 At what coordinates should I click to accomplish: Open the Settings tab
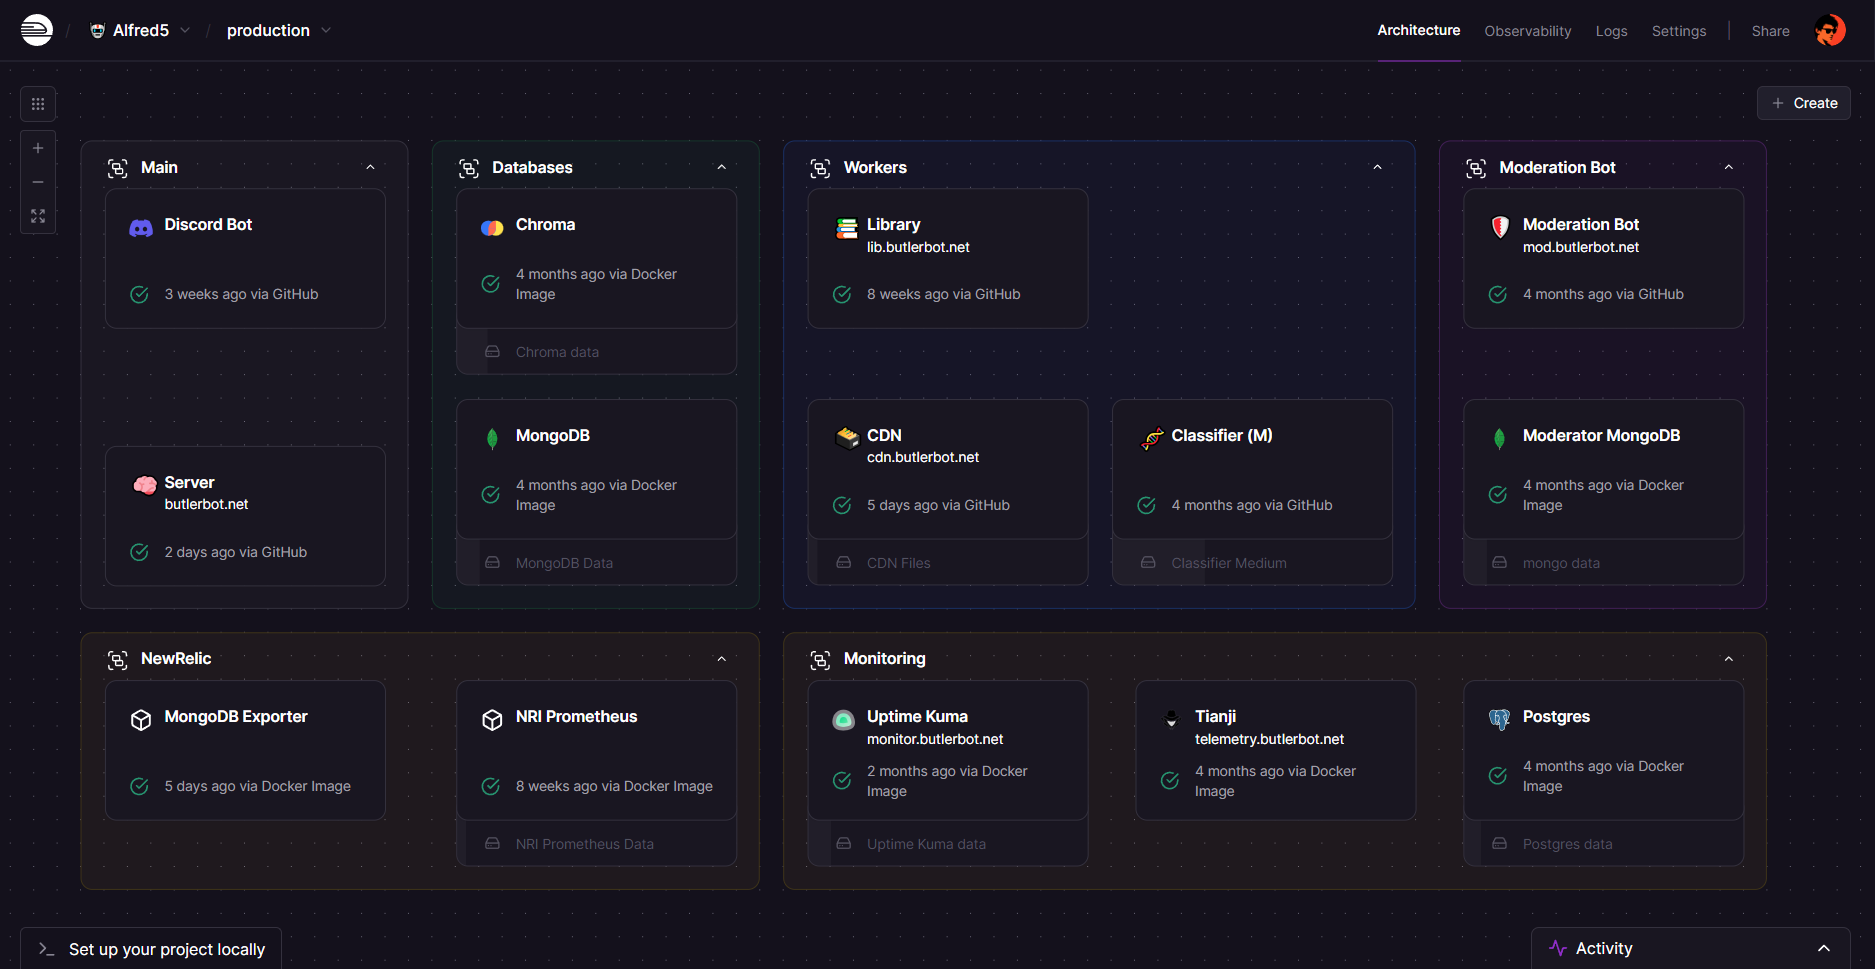[1679, 31]
